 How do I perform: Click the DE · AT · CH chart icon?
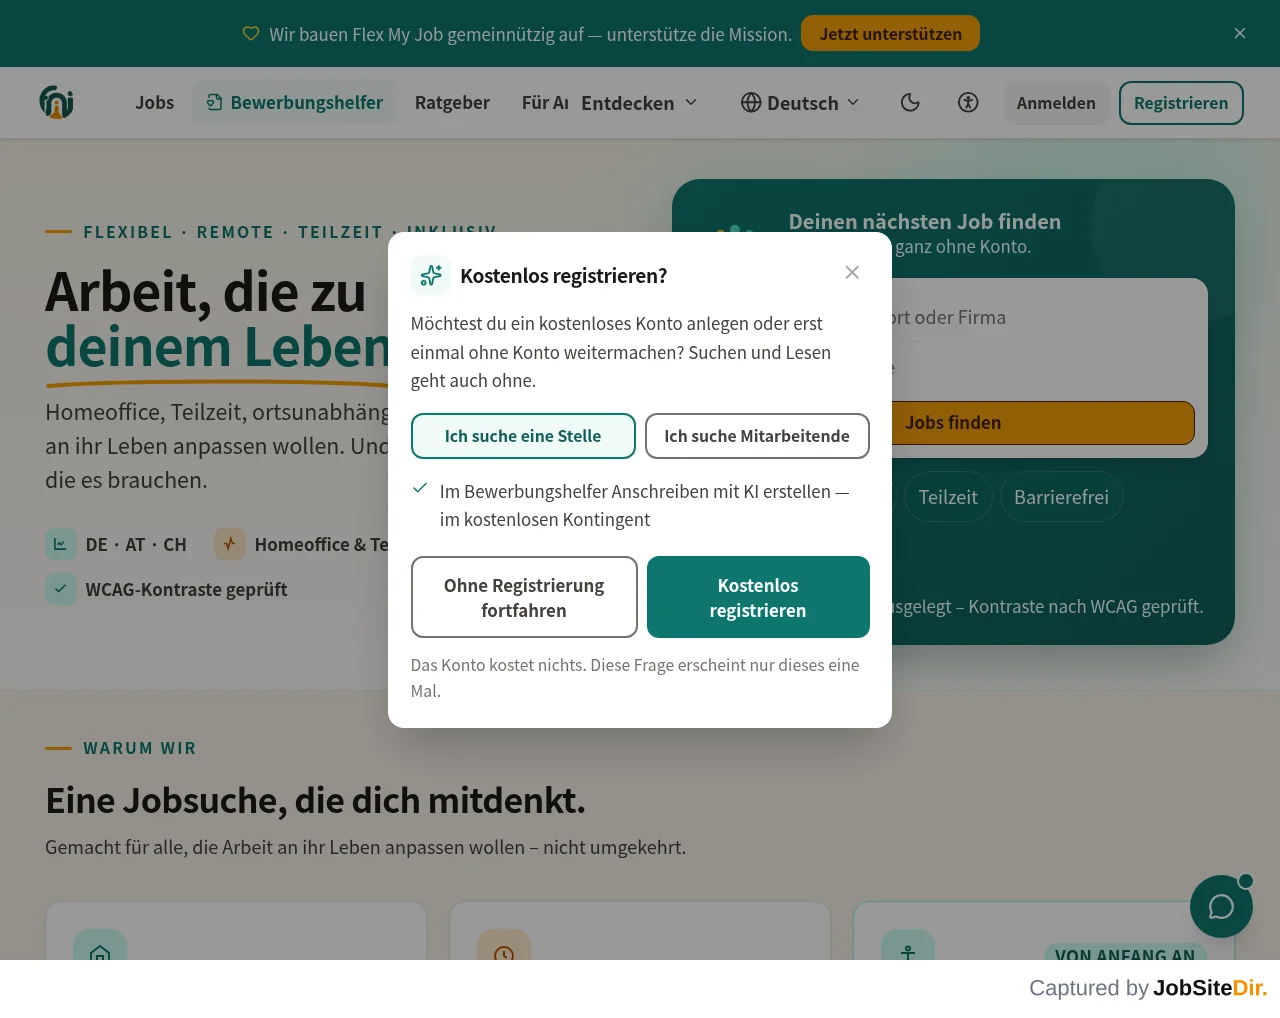tap(61, 544)
